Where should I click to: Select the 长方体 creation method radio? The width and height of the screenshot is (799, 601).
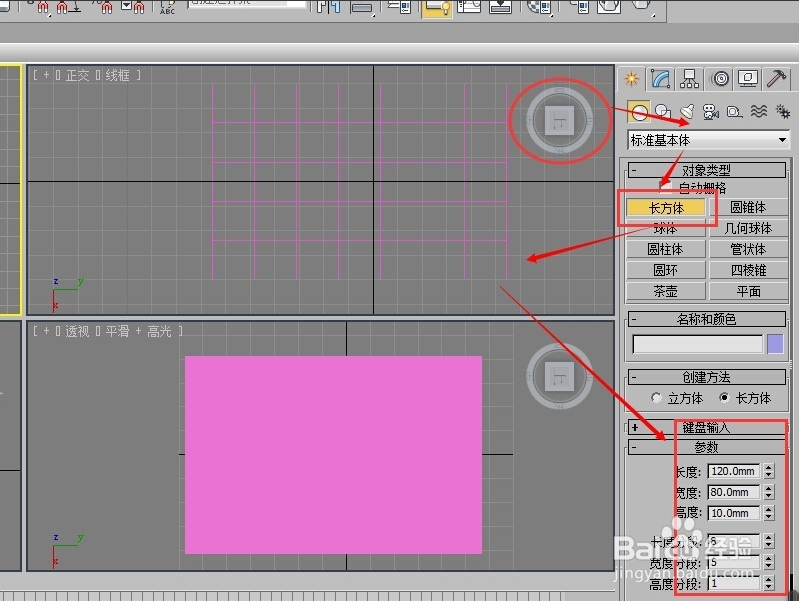pyautogui.click(x=724, y=398)
